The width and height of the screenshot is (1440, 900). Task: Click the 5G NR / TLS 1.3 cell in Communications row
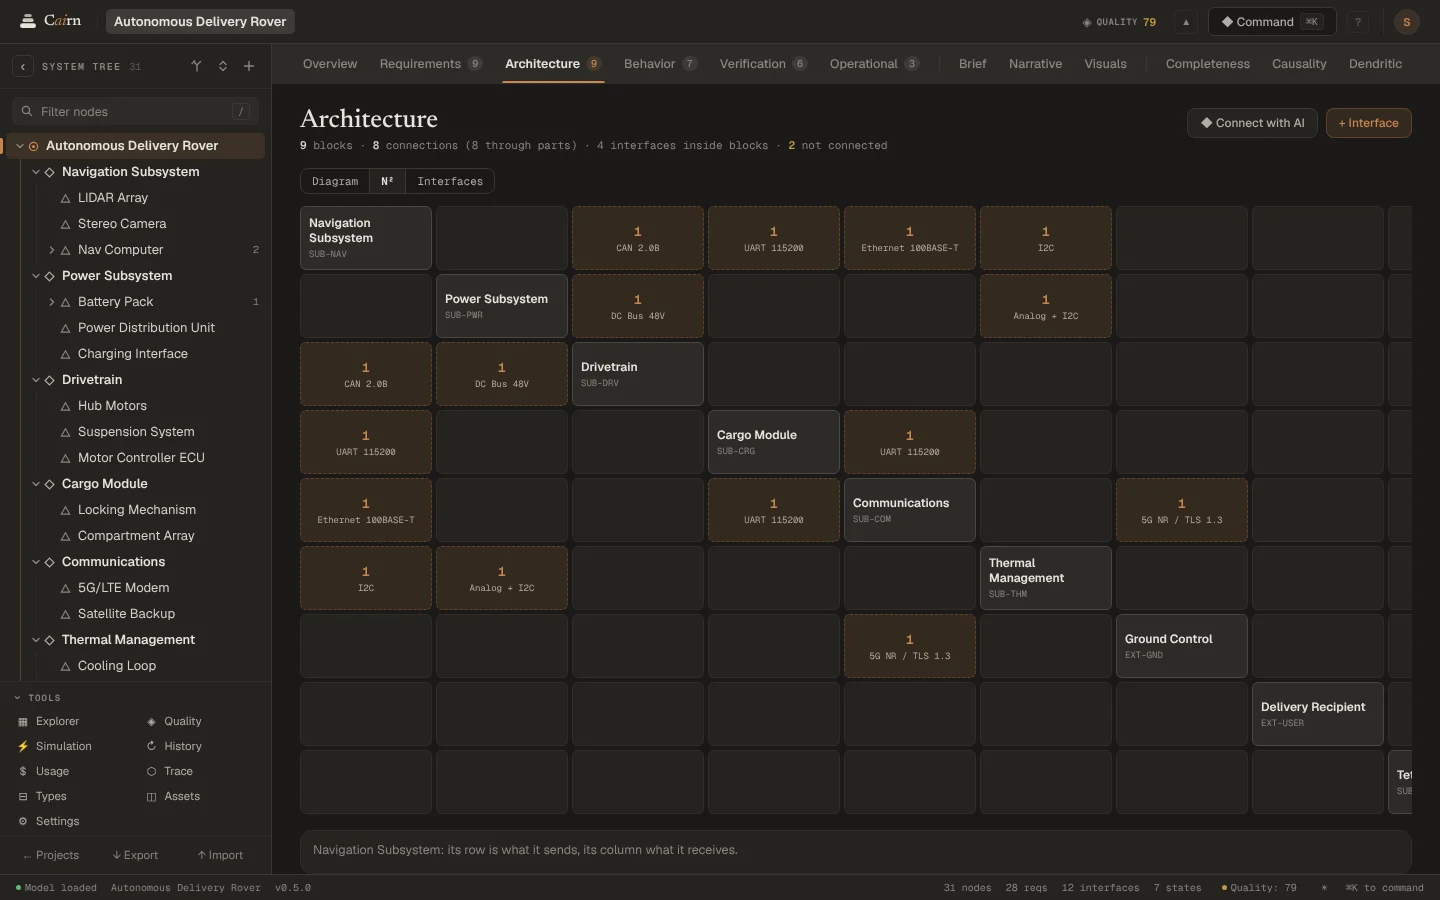pos(1182,510)
